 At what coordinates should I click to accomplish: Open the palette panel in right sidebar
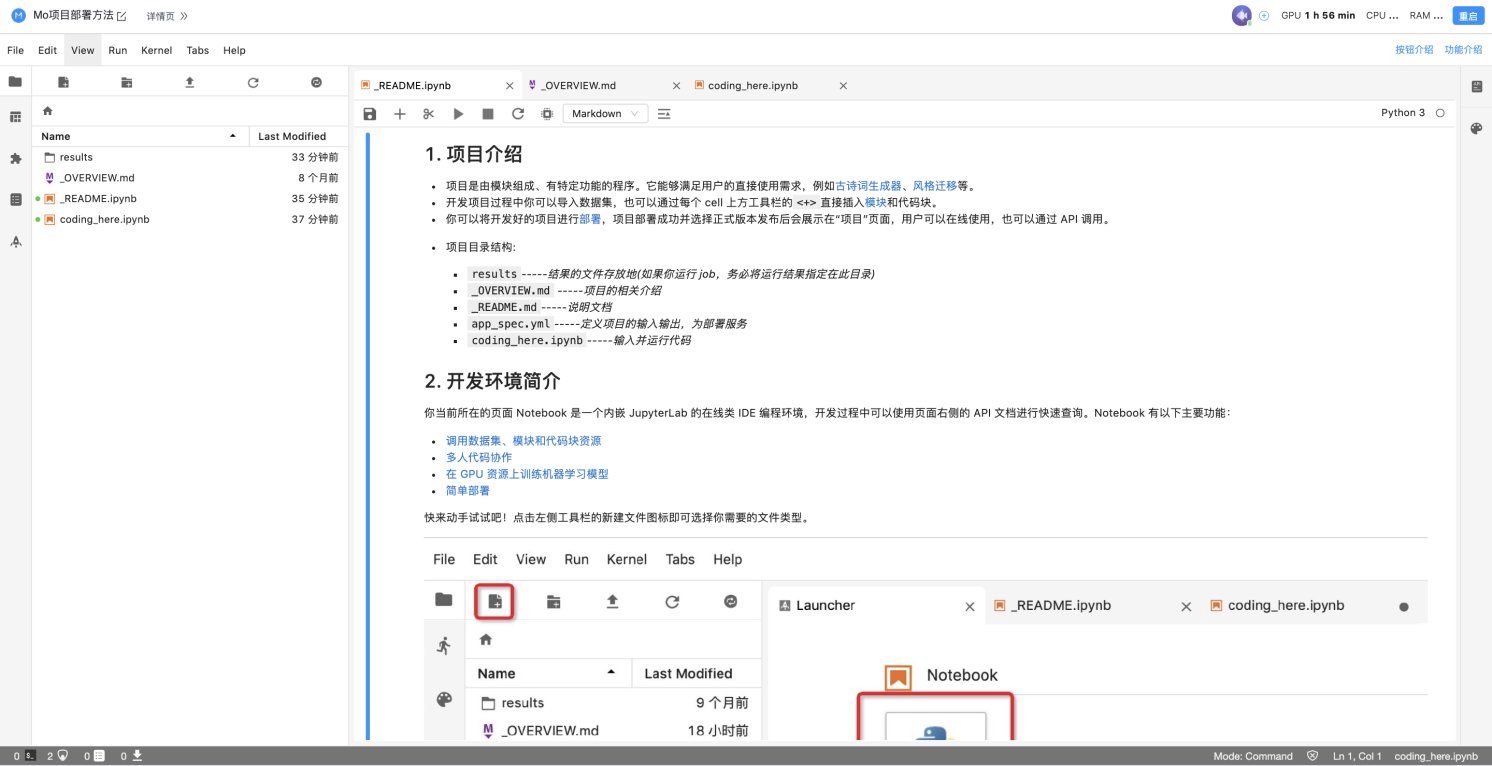1476,128
